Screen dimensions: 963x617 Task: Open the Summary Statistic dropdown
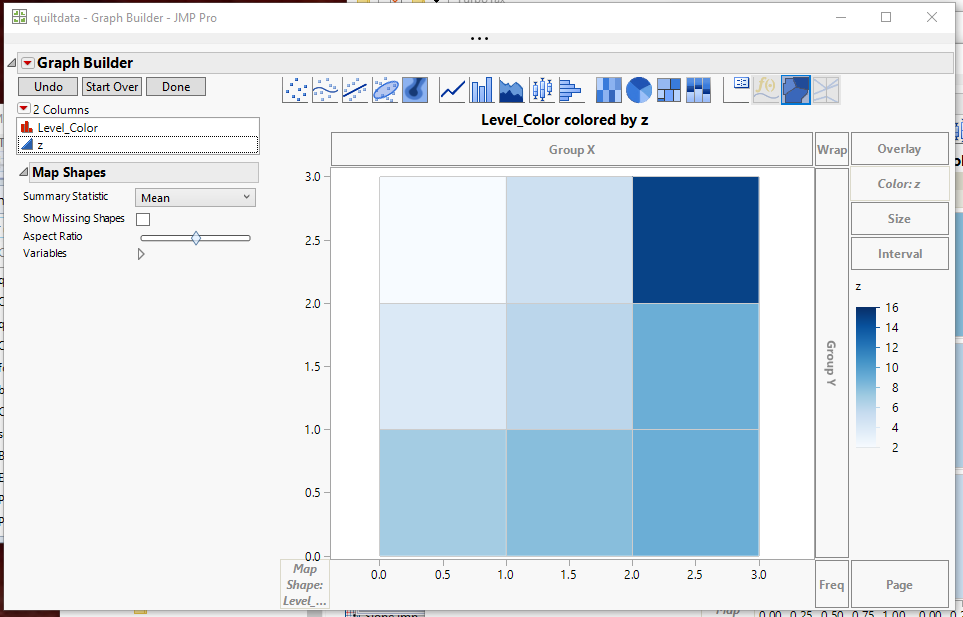click(x=195, y=198)
